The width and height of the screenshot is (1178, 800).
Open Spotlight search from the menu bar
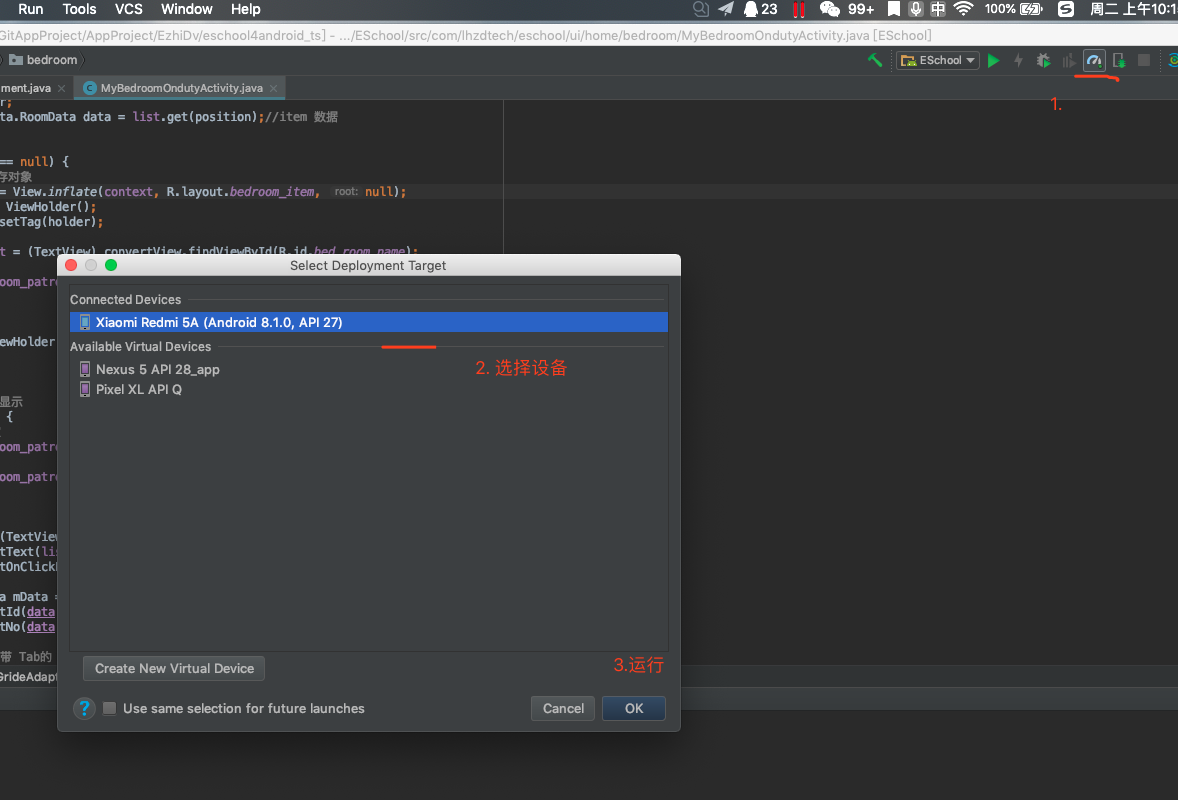(x=699, y=9)
